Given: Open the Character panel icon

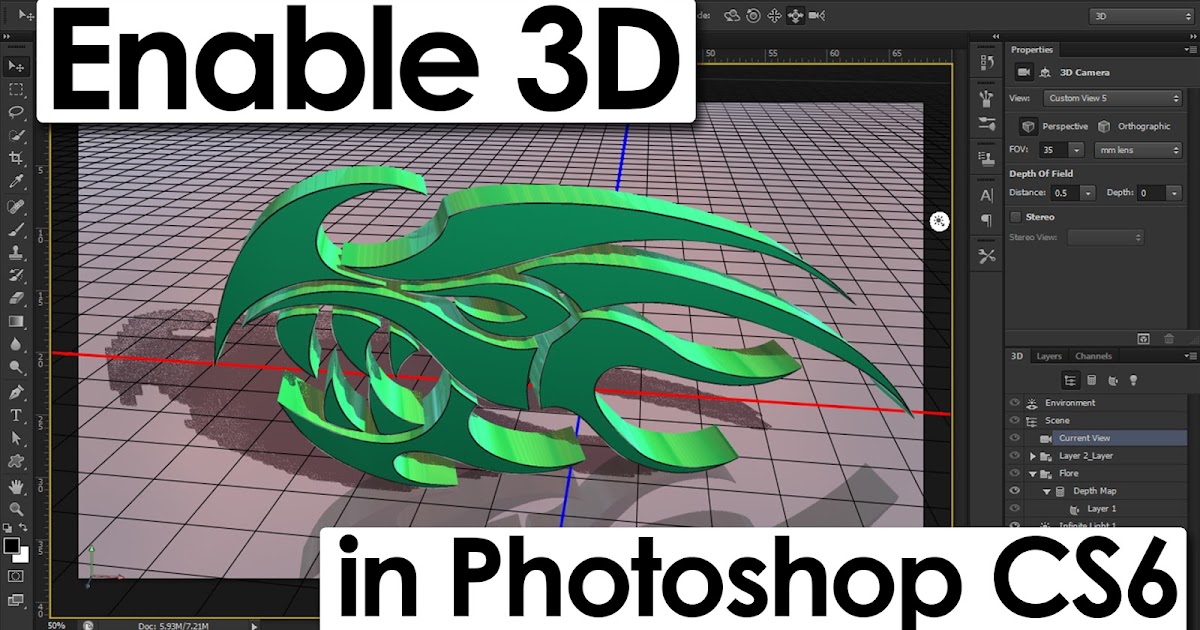Looking at the screenshot, I should [987, 196].
